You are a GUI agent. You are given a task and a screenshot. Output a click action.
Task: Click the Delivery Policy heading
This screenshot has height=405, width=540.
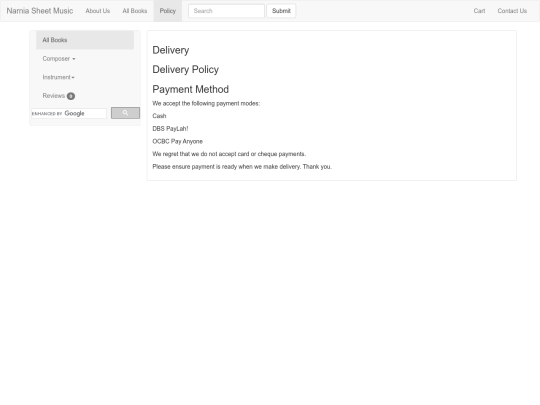(x=185, y=70)
